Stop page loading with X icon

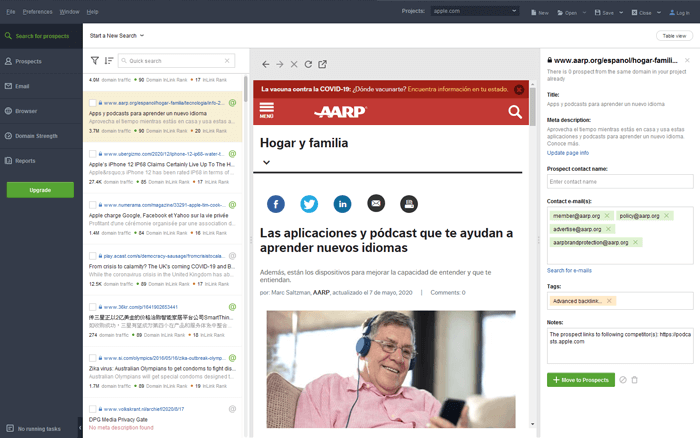click(x=294, y=64)
